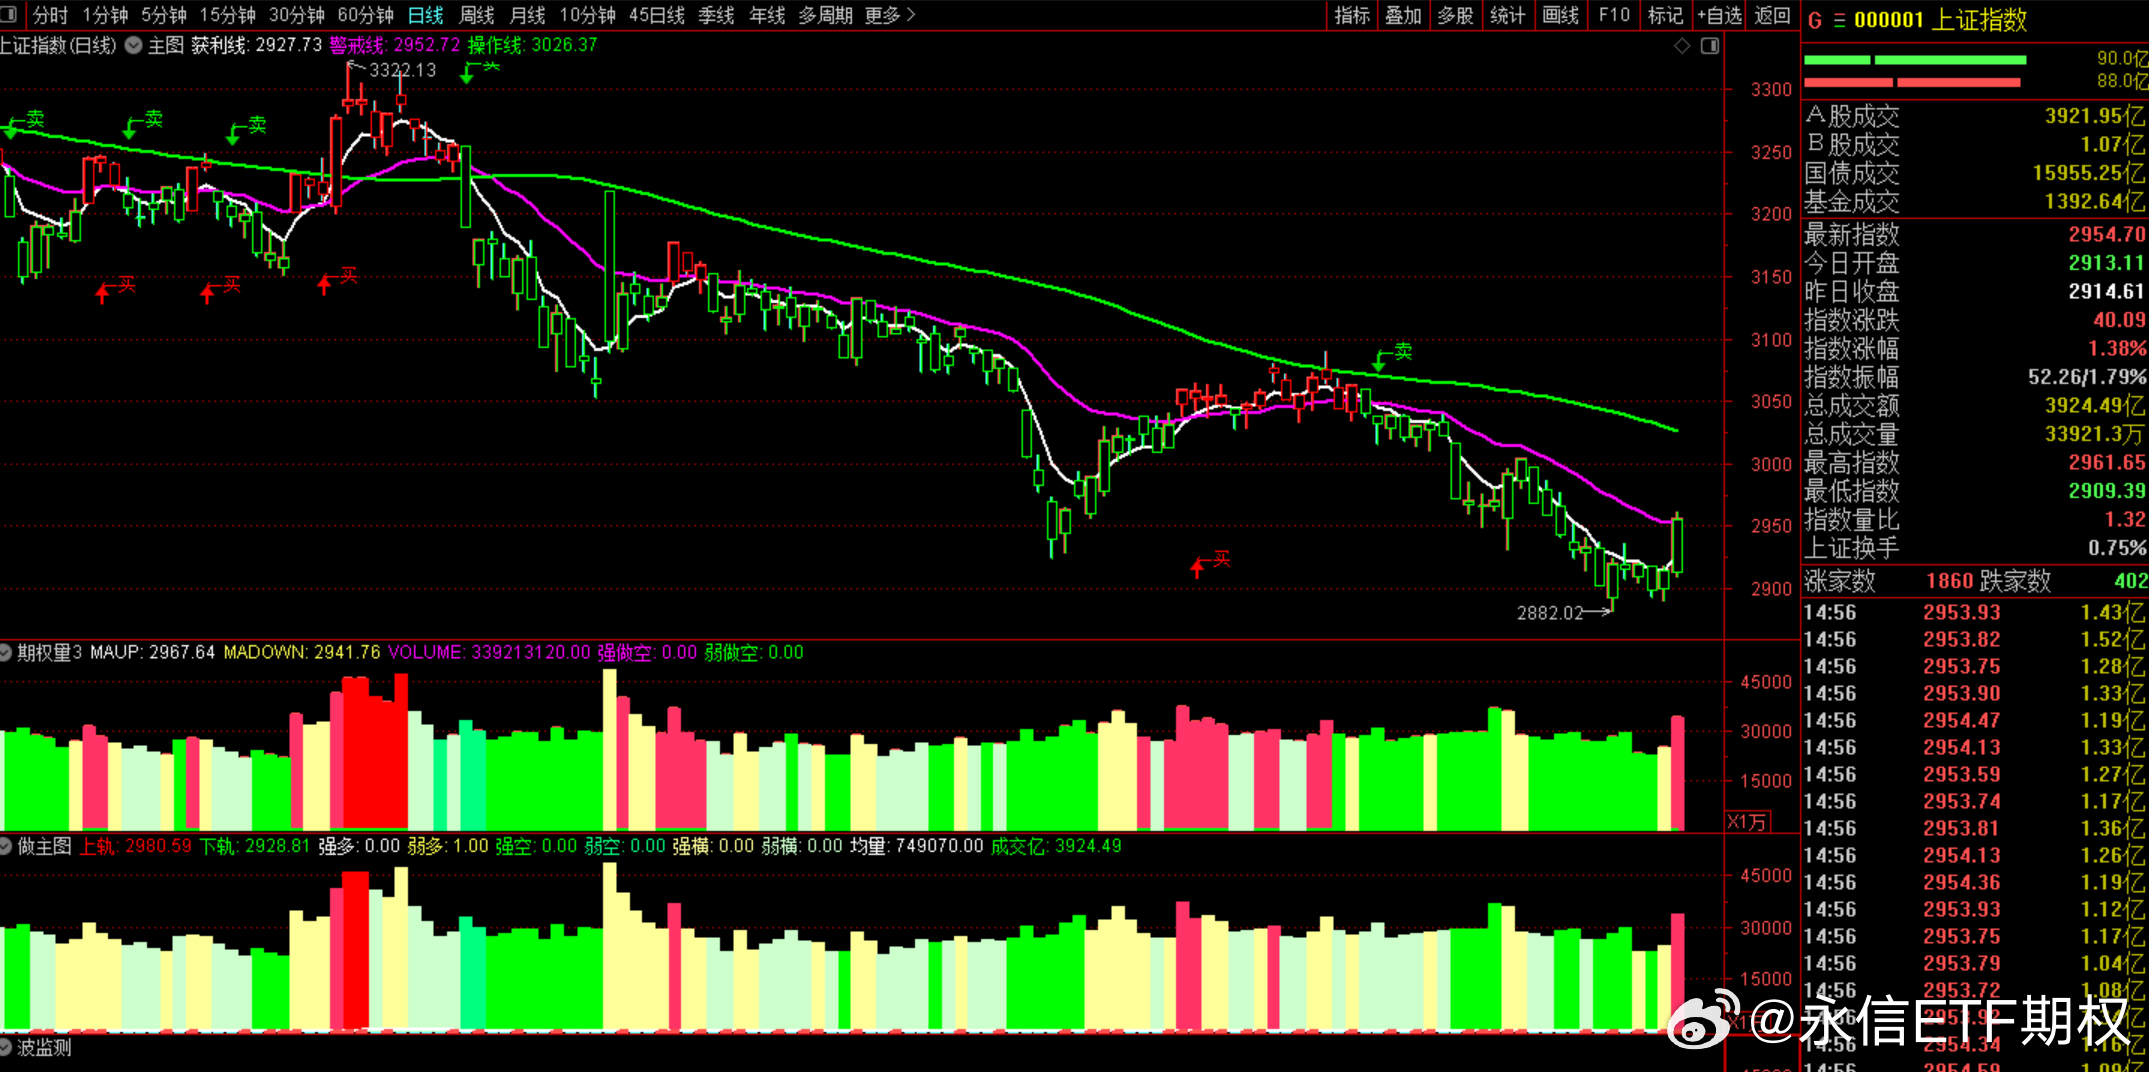Add to watchlist with +自选
Viewport: 2149px width, 1072px height.
click(x=1720, y=15)
